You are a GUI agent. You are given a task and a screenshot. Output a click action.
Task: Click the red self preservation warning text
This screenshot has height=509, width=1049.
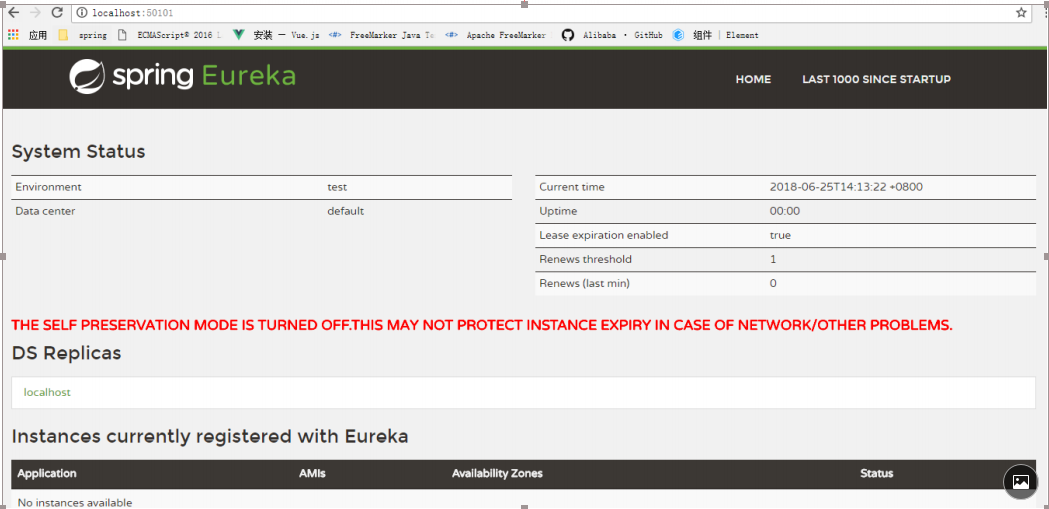tap(482, 326)
